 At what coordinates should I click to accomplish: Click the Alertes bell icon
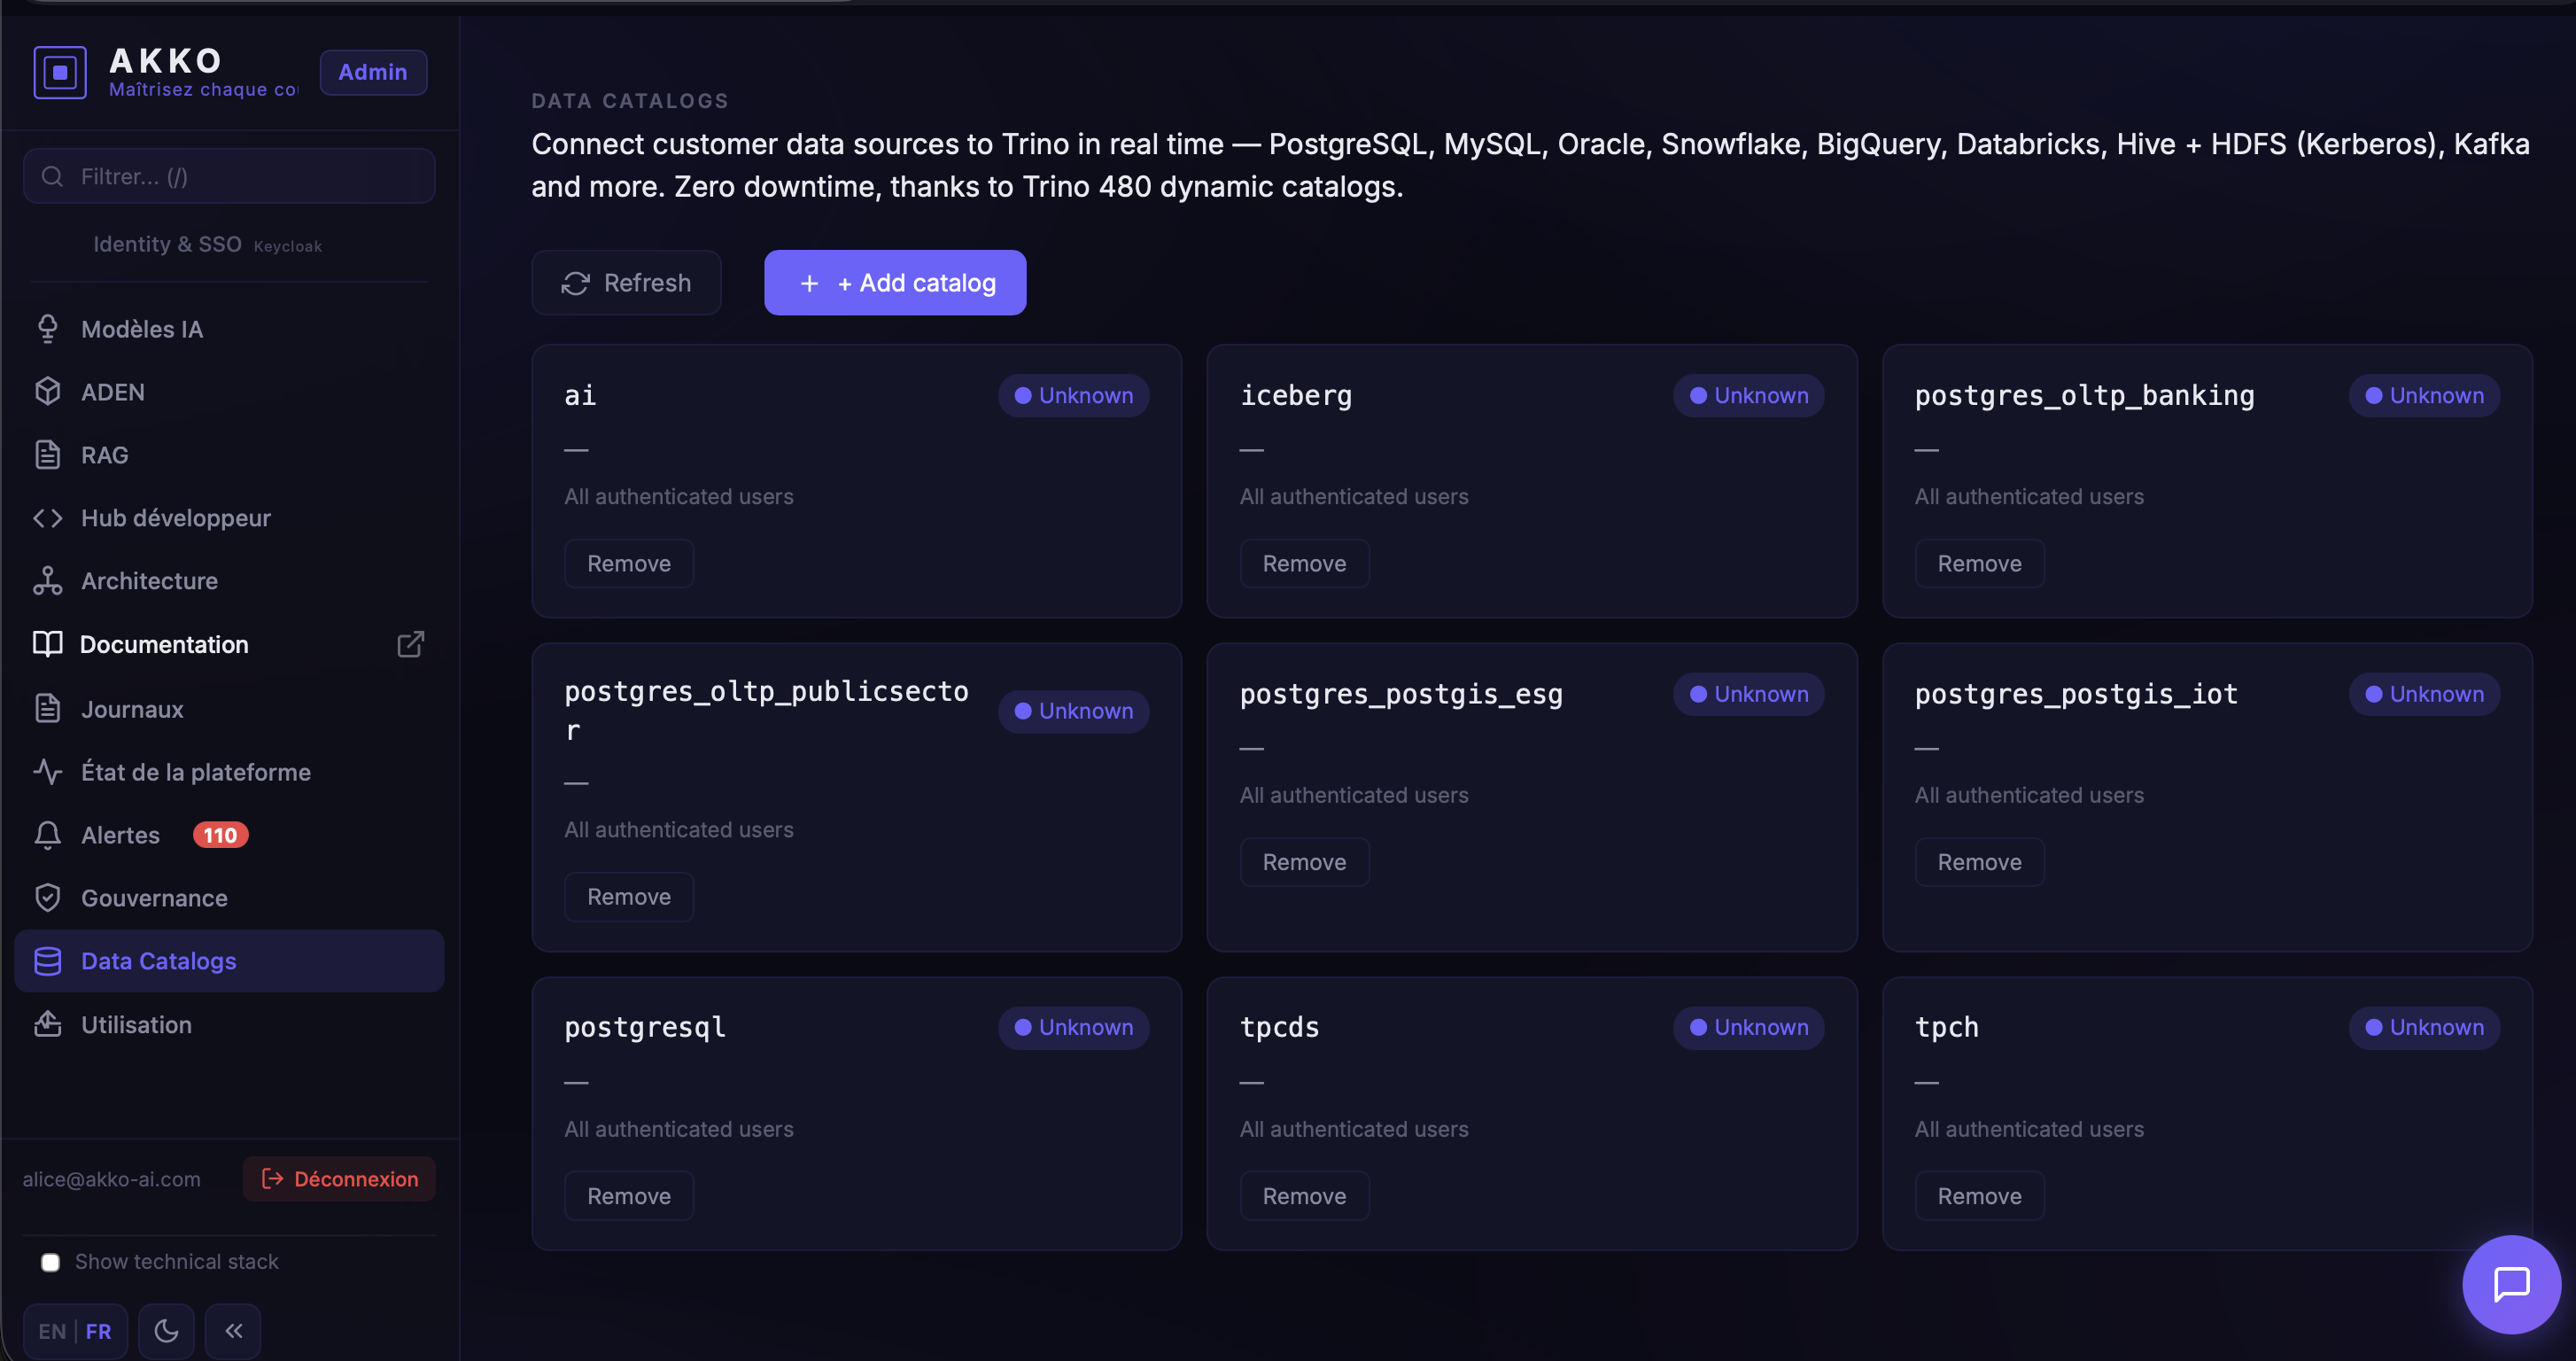coord(47,835)
